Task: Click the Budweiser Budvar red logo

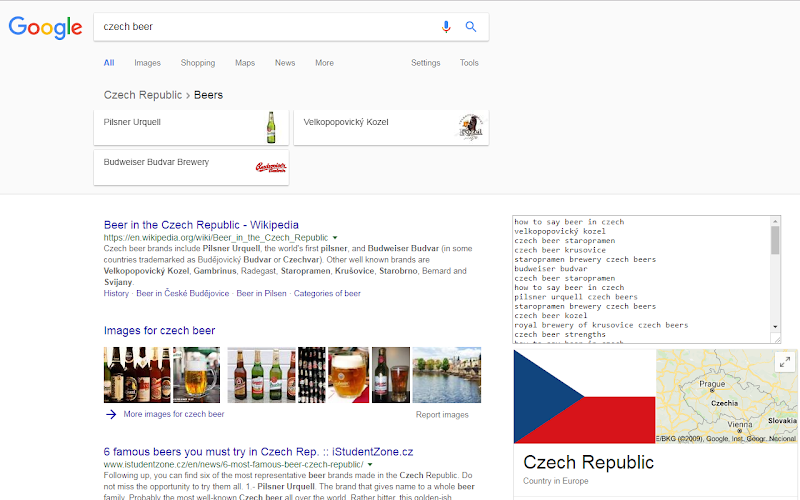Action: pyautogui.click(x=270, y=167)
